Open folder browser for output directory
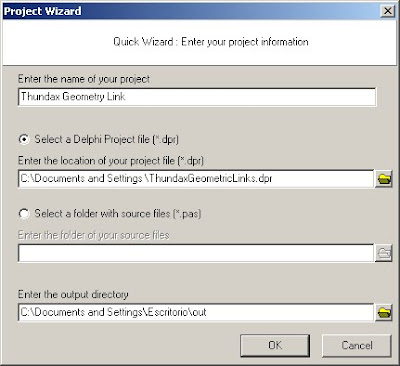 (x=384, y=312)
